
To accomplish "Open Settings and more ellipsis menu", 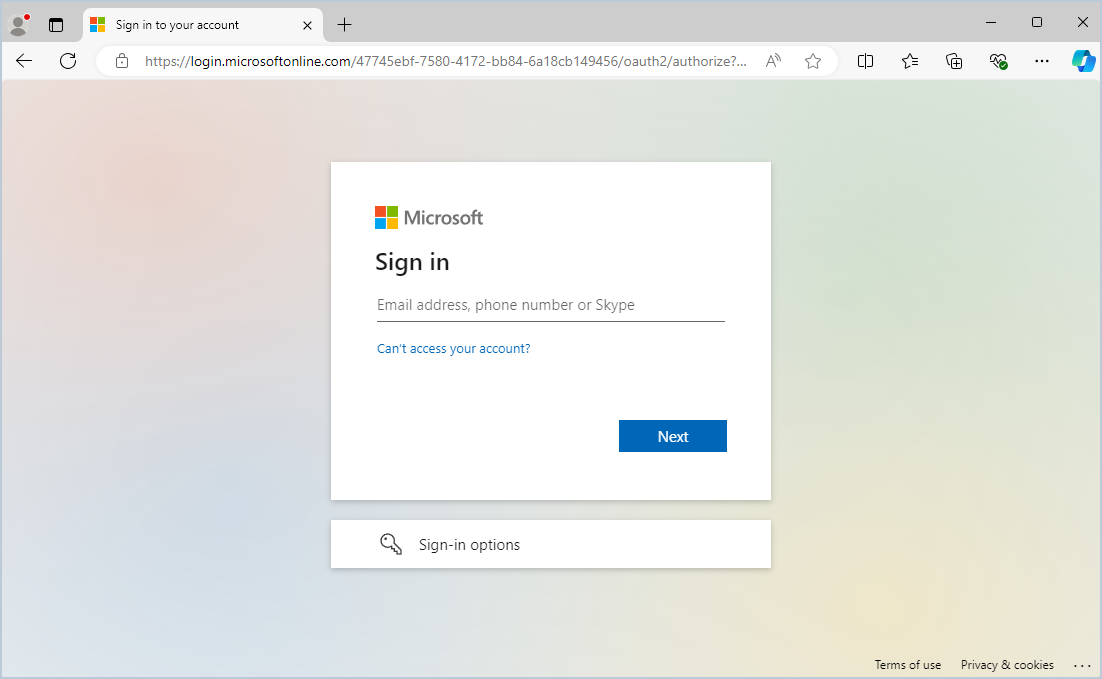I will (1042, 61).
